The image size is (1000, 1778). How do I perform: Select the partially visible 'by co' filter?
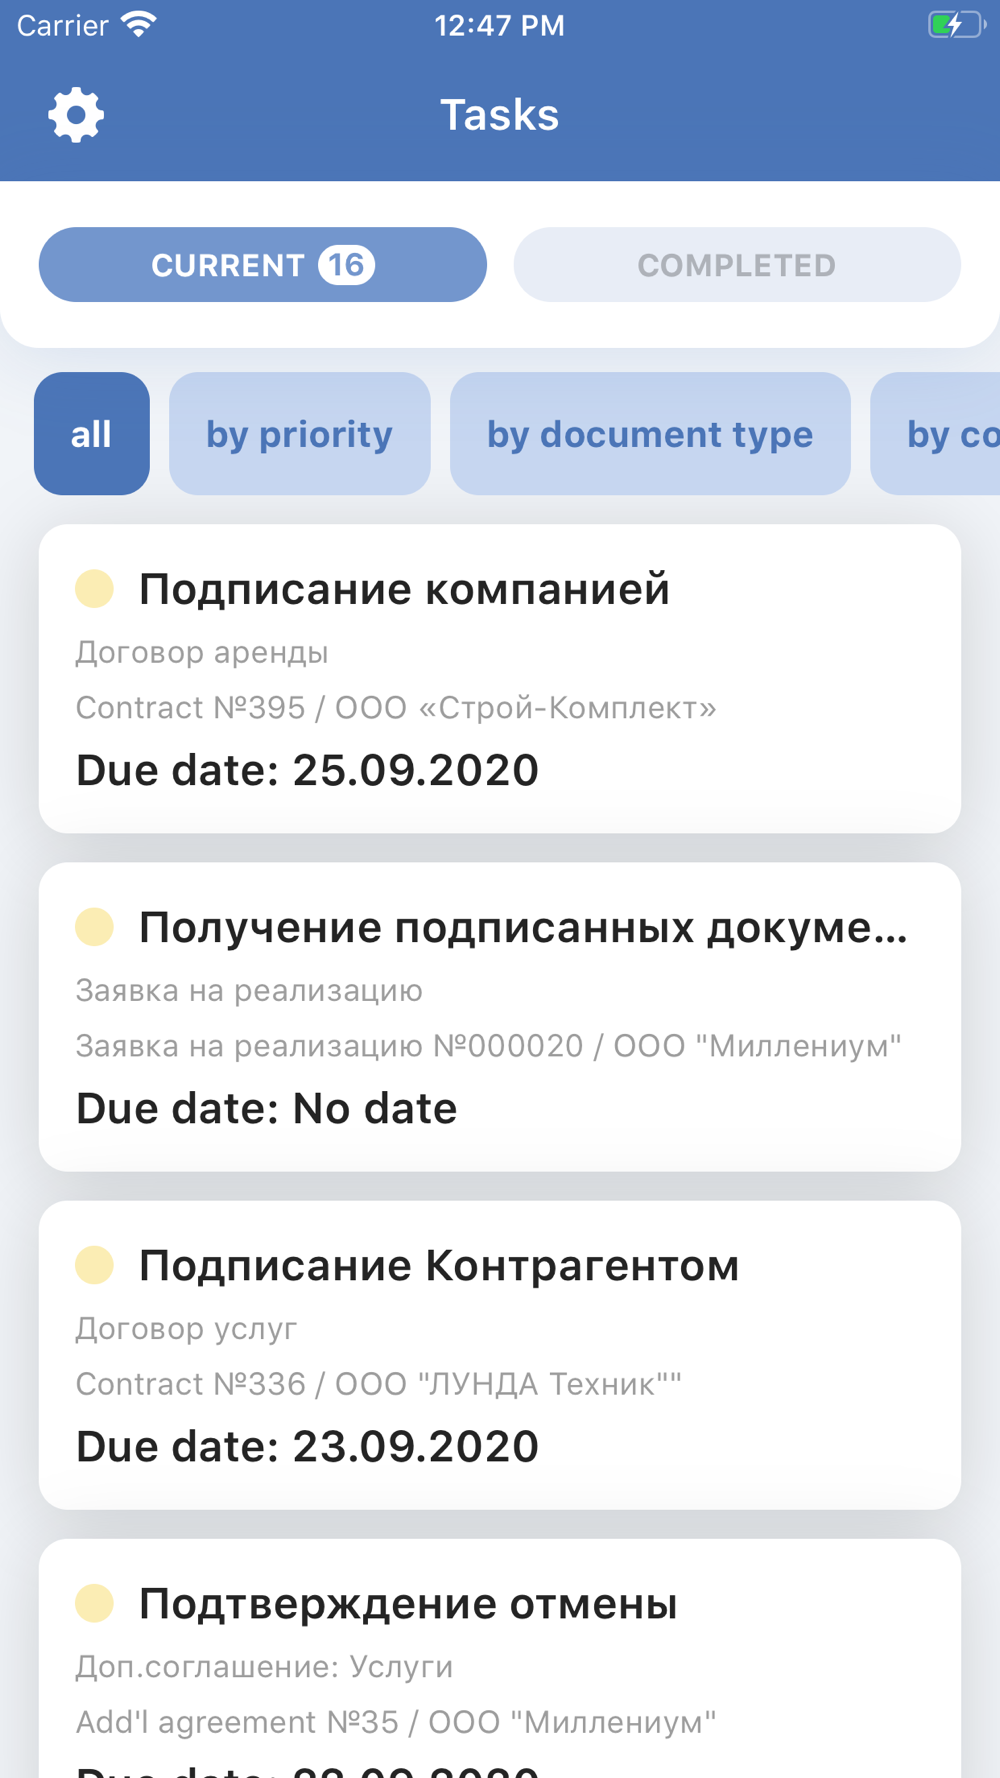tap(936, 434)
